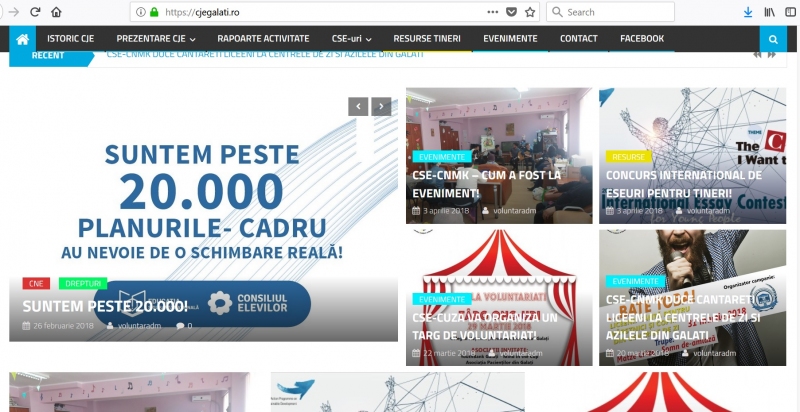Click EVENIMENTE tag on CANTARETI LICEENI post
The image size is (800, 412).
tap(636, 281)
